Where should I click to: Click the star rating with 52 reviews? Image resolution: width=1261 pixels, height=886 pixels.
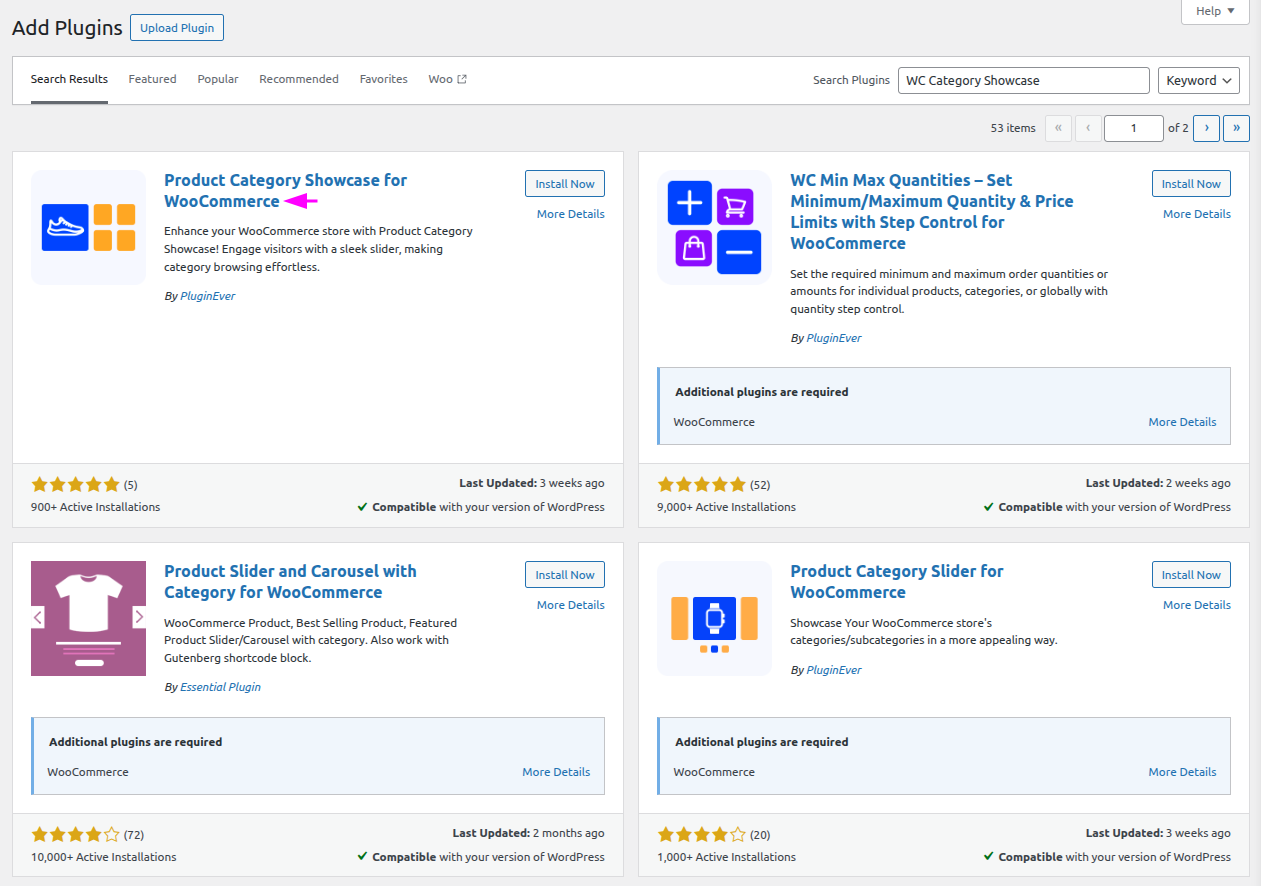[702, 484]
